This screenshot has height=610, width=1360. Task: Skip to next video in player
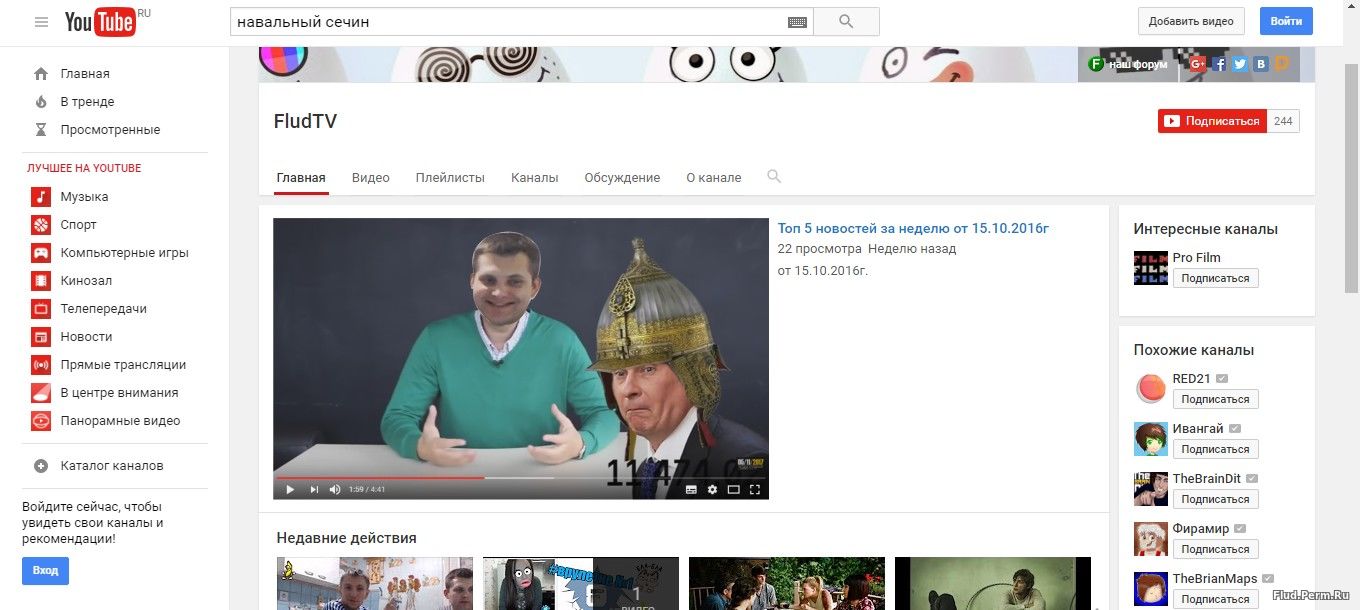click(x=313, y=489)
